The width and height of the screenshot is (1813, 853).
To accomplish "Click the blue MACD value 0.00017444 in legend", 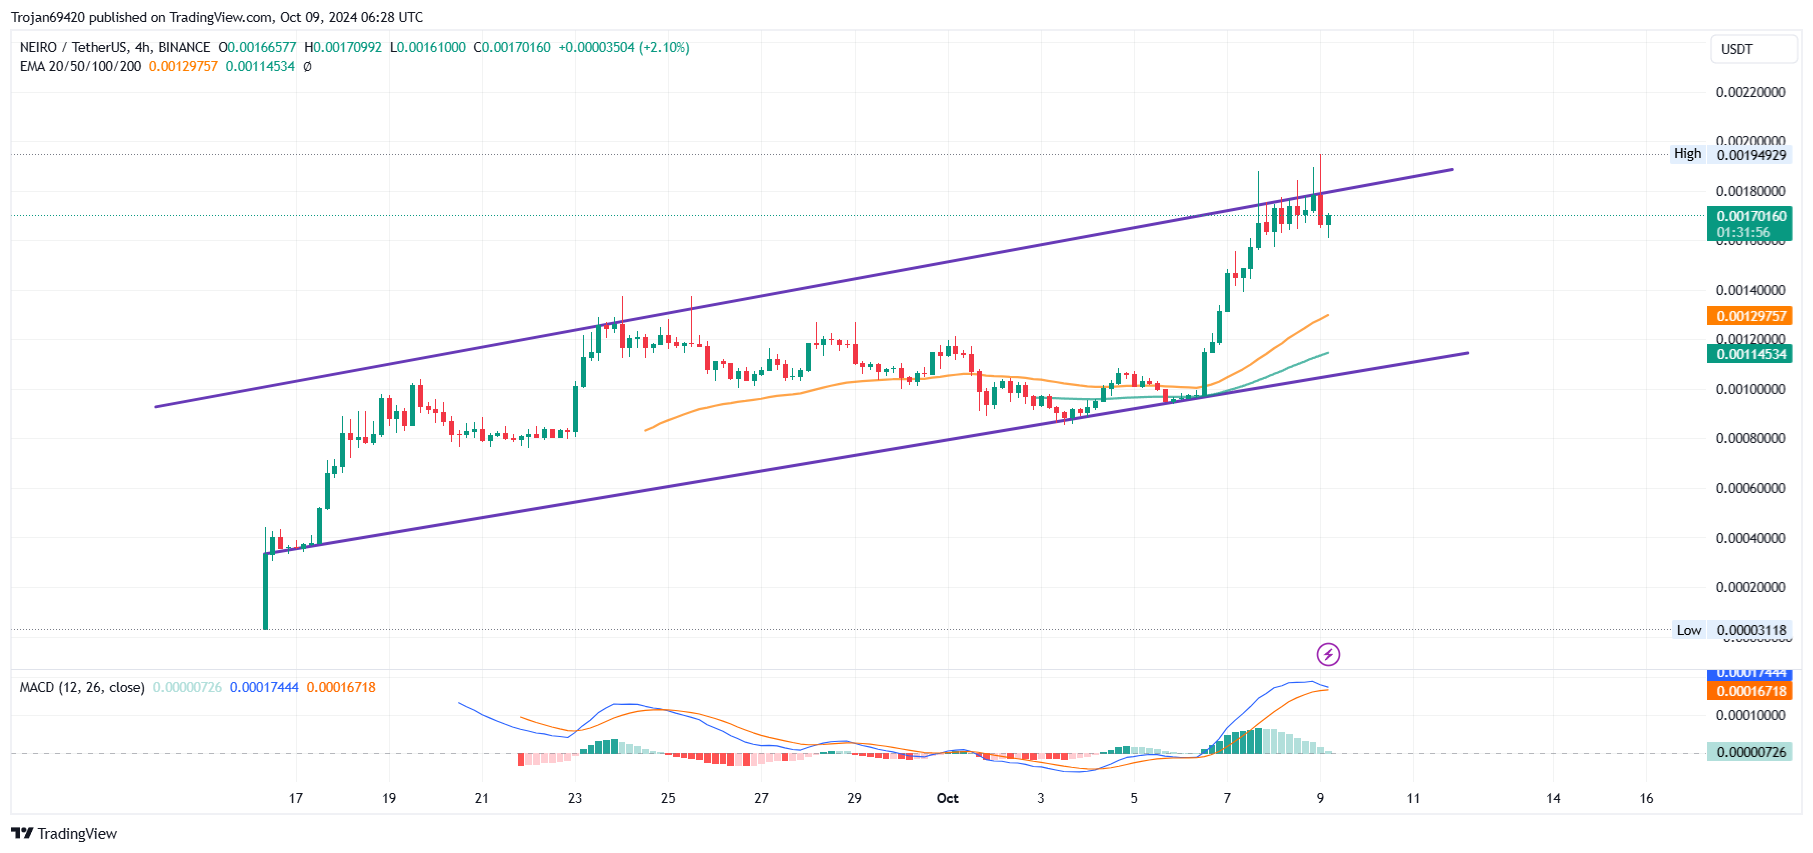I will coord(264,687).
